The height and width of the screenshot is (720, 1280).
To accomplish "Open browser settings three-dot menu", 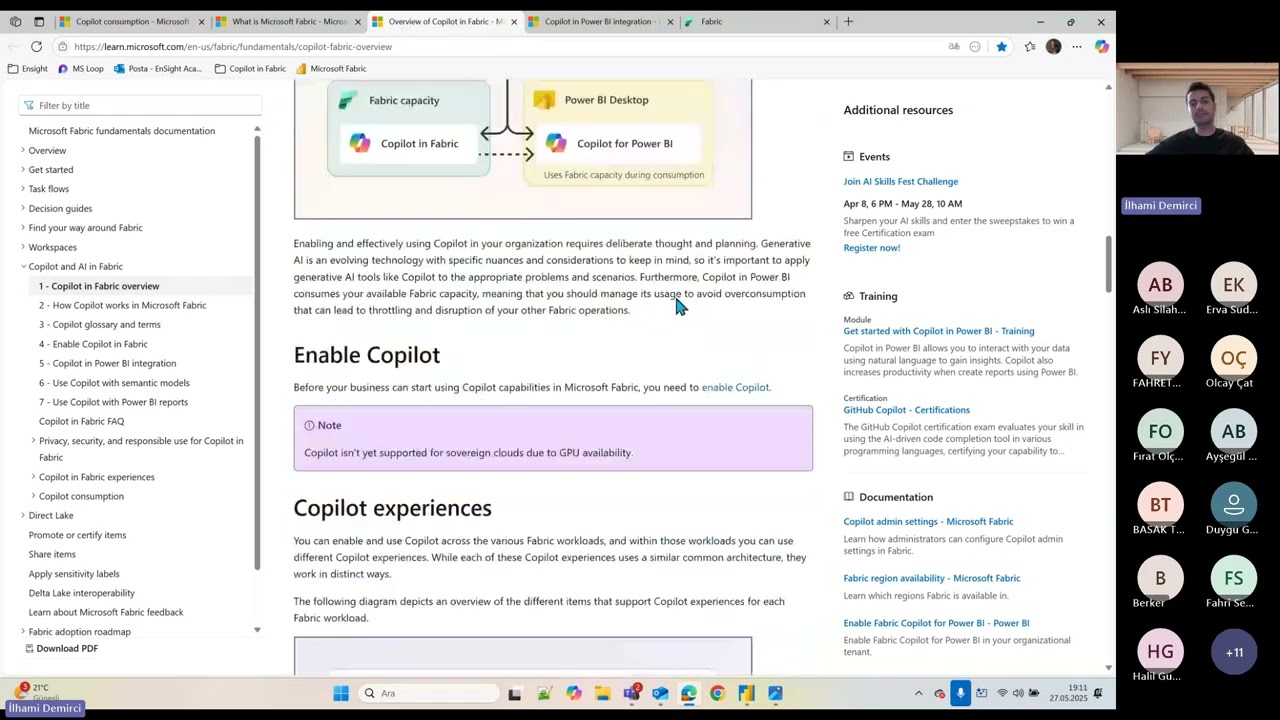I will (1077, 46).
